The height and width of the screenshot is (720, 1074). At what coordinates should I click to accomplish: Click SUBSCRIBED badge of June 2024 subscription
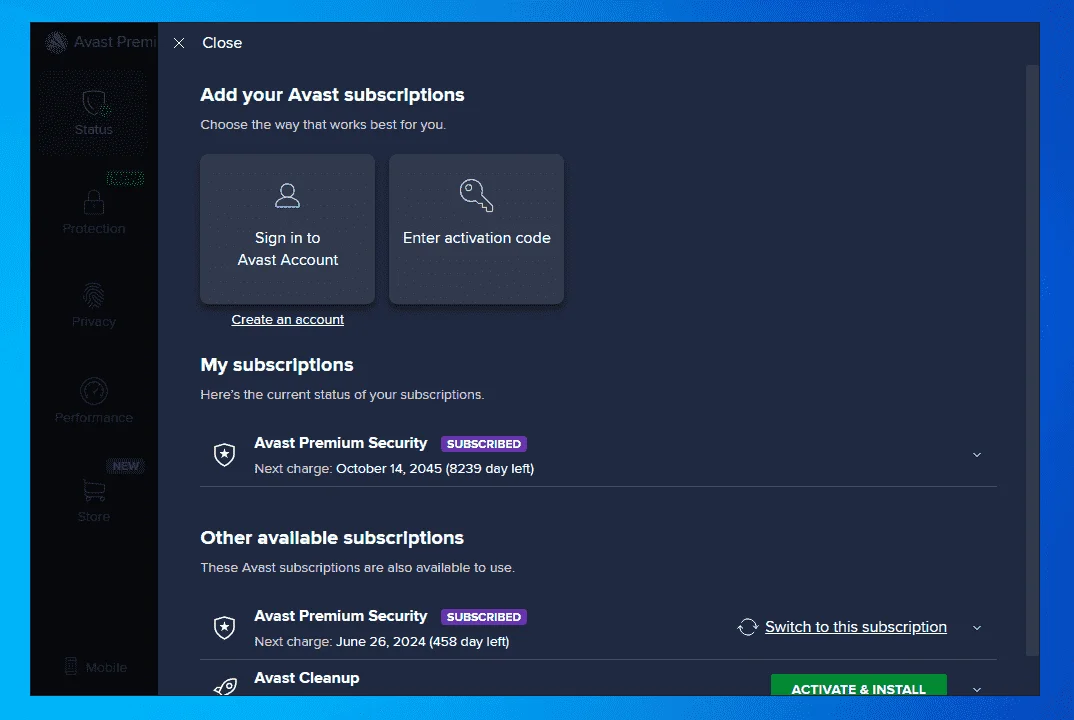pos(484,617)
